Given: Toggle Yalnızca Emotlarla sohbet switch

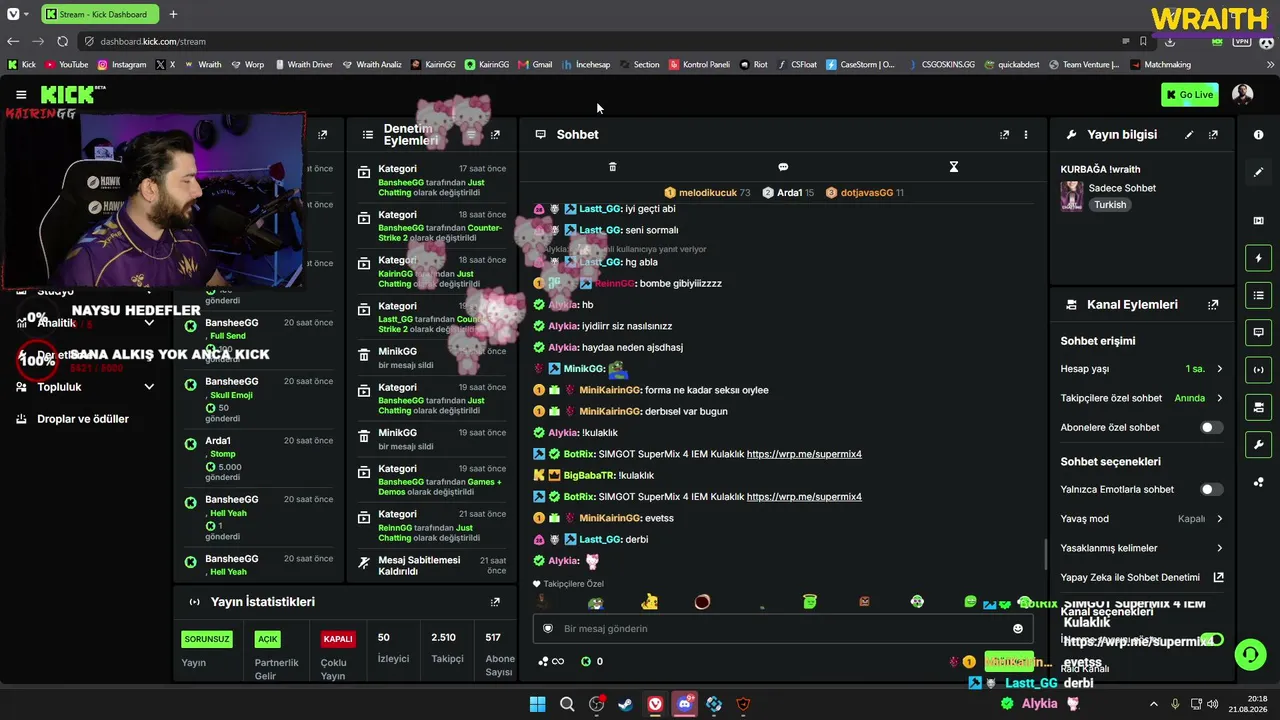Looking at the screenshot, I should (1211, 489).
